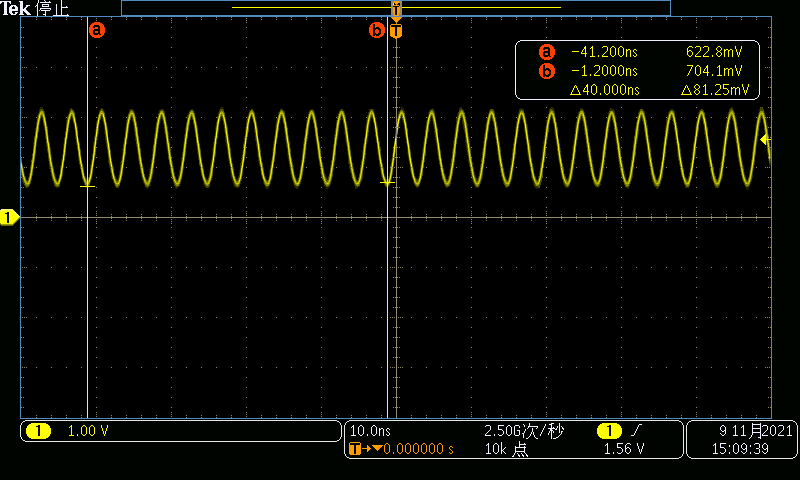This screenshot has width=800, height=480.
Task: Click the 1.56 V trigger level readout
Action: [x=623, y=449]
